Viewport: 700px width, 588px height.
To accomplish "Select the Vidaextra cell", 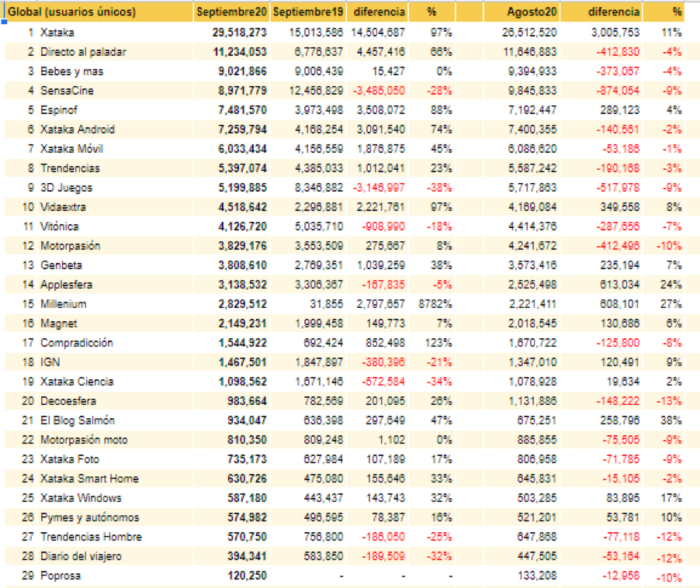I will click(x=63, y=207).
